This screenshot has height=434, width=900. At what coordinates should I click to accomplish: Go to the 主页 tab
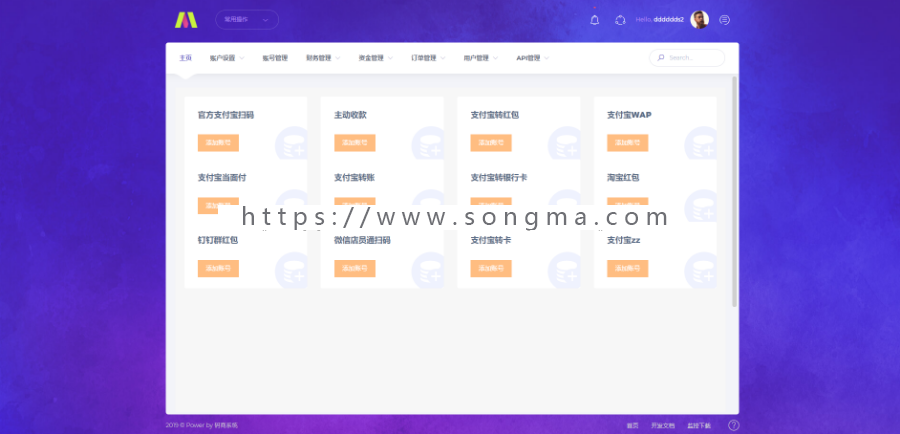click(185, 58)
